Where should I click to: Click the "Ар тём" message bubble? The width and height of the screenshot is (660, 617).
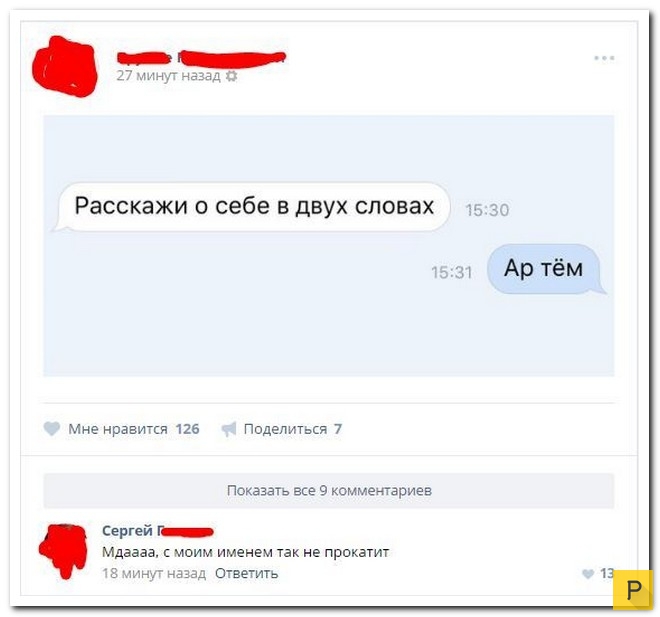click(x=543, y=269)
